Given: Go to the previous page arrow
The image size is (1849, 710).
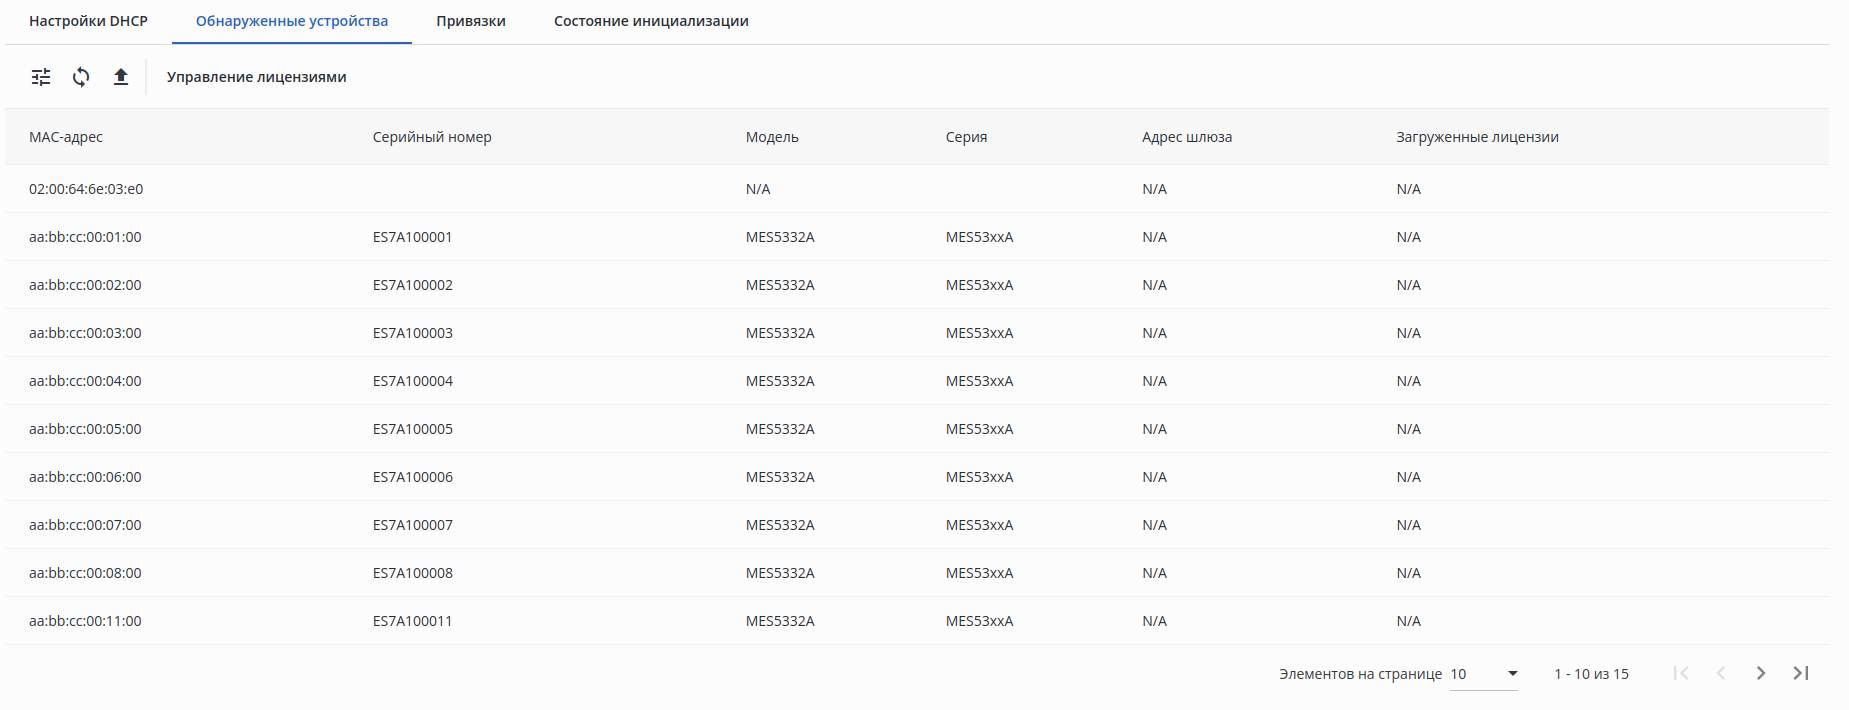Looking at the screenshot, I should tap(1721, 673).
